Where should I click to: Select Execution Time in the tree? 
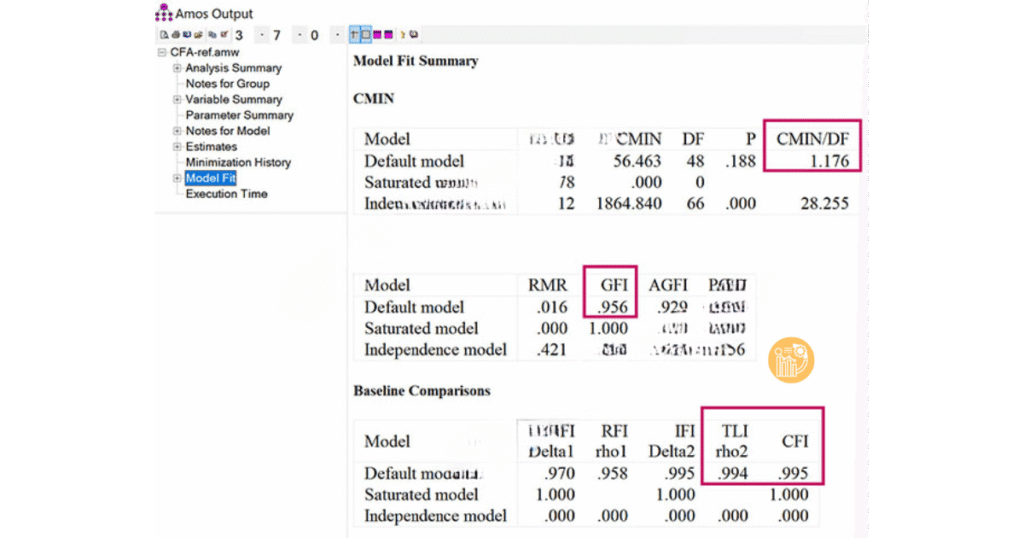pos(226,194)
